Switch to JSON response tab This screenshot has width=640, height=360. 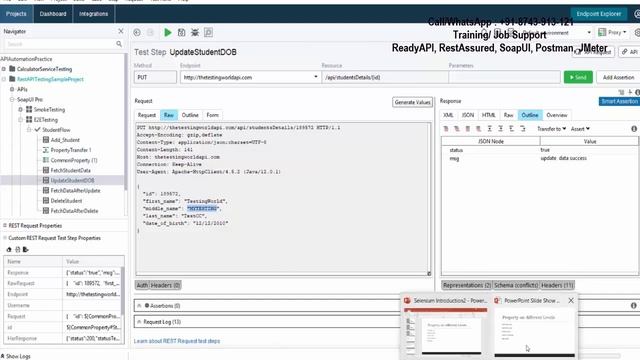click(468, 115)
